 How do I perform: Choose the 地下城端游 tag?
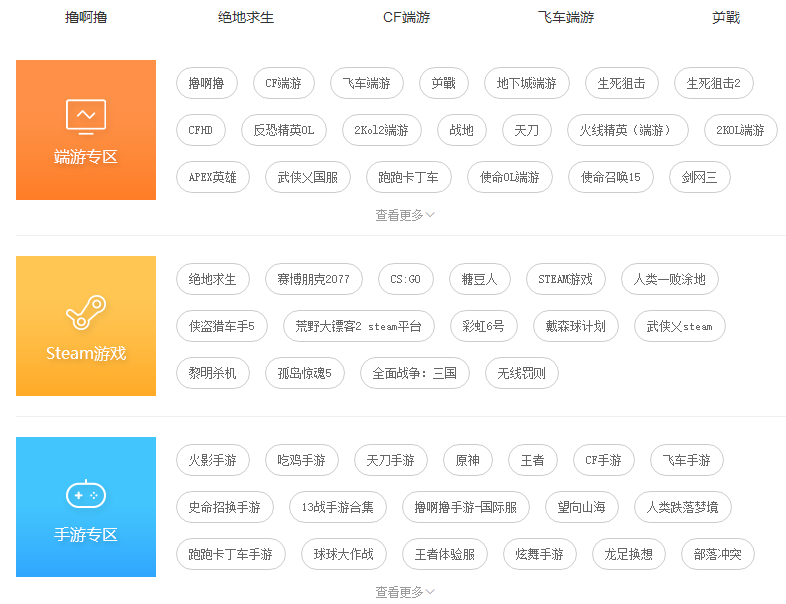click(x=527, y=83)
